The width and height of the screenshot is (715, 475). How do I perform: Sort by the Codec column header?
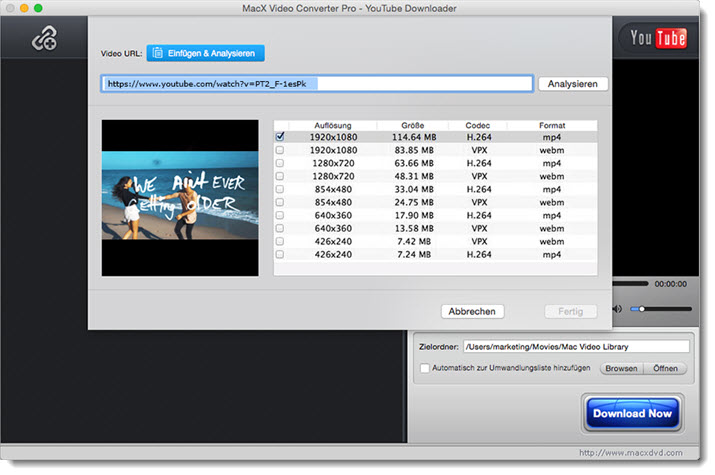tap(477, 125)
